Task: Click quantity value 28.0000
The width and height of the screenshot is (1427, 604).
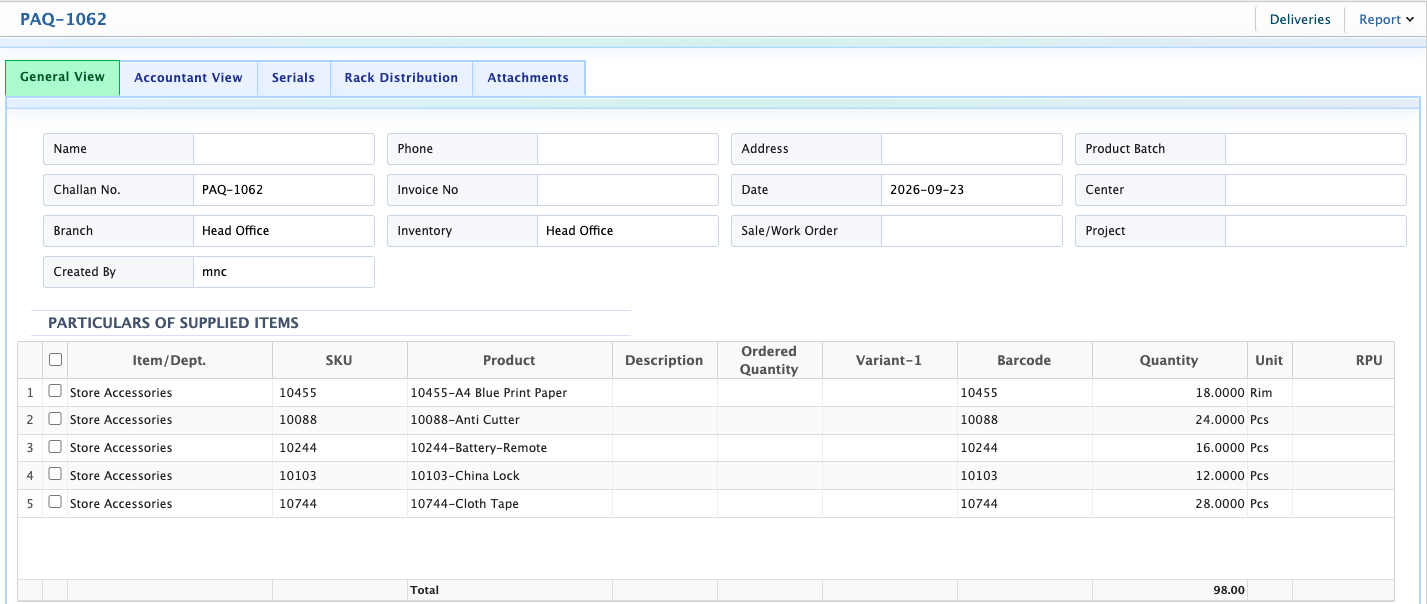Action: tap(1220, 504)
